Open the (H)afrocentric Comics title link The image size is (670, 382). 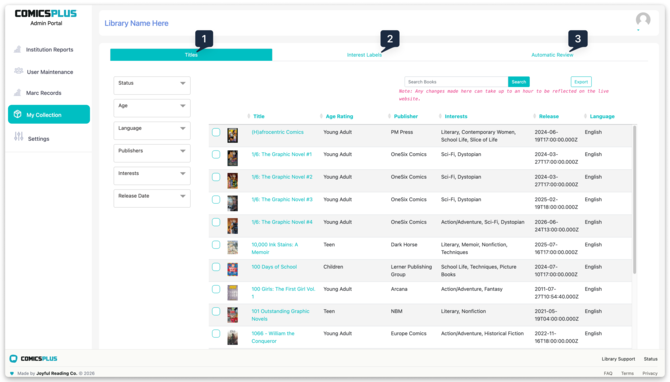277,132
